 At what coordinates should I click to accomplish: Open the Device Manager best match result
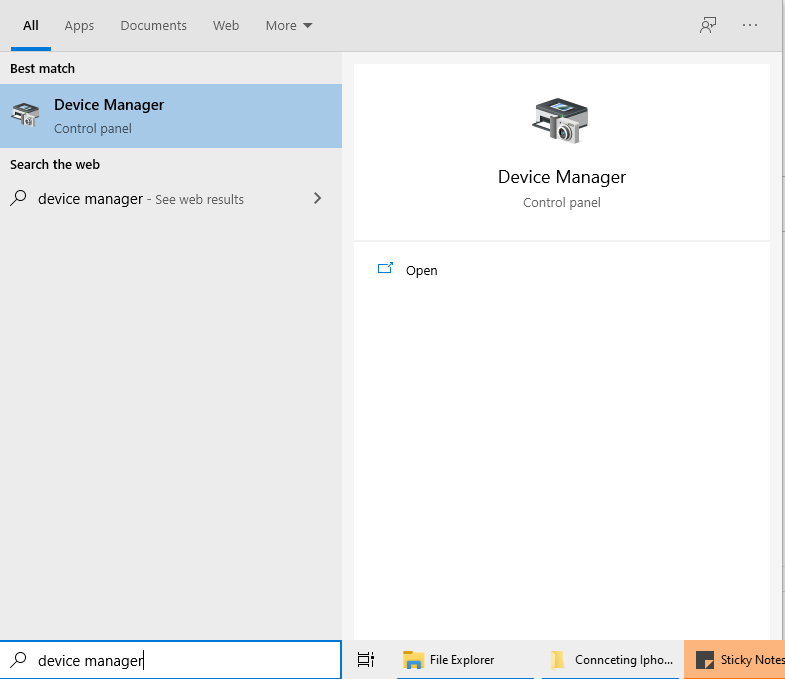point(171,116)
